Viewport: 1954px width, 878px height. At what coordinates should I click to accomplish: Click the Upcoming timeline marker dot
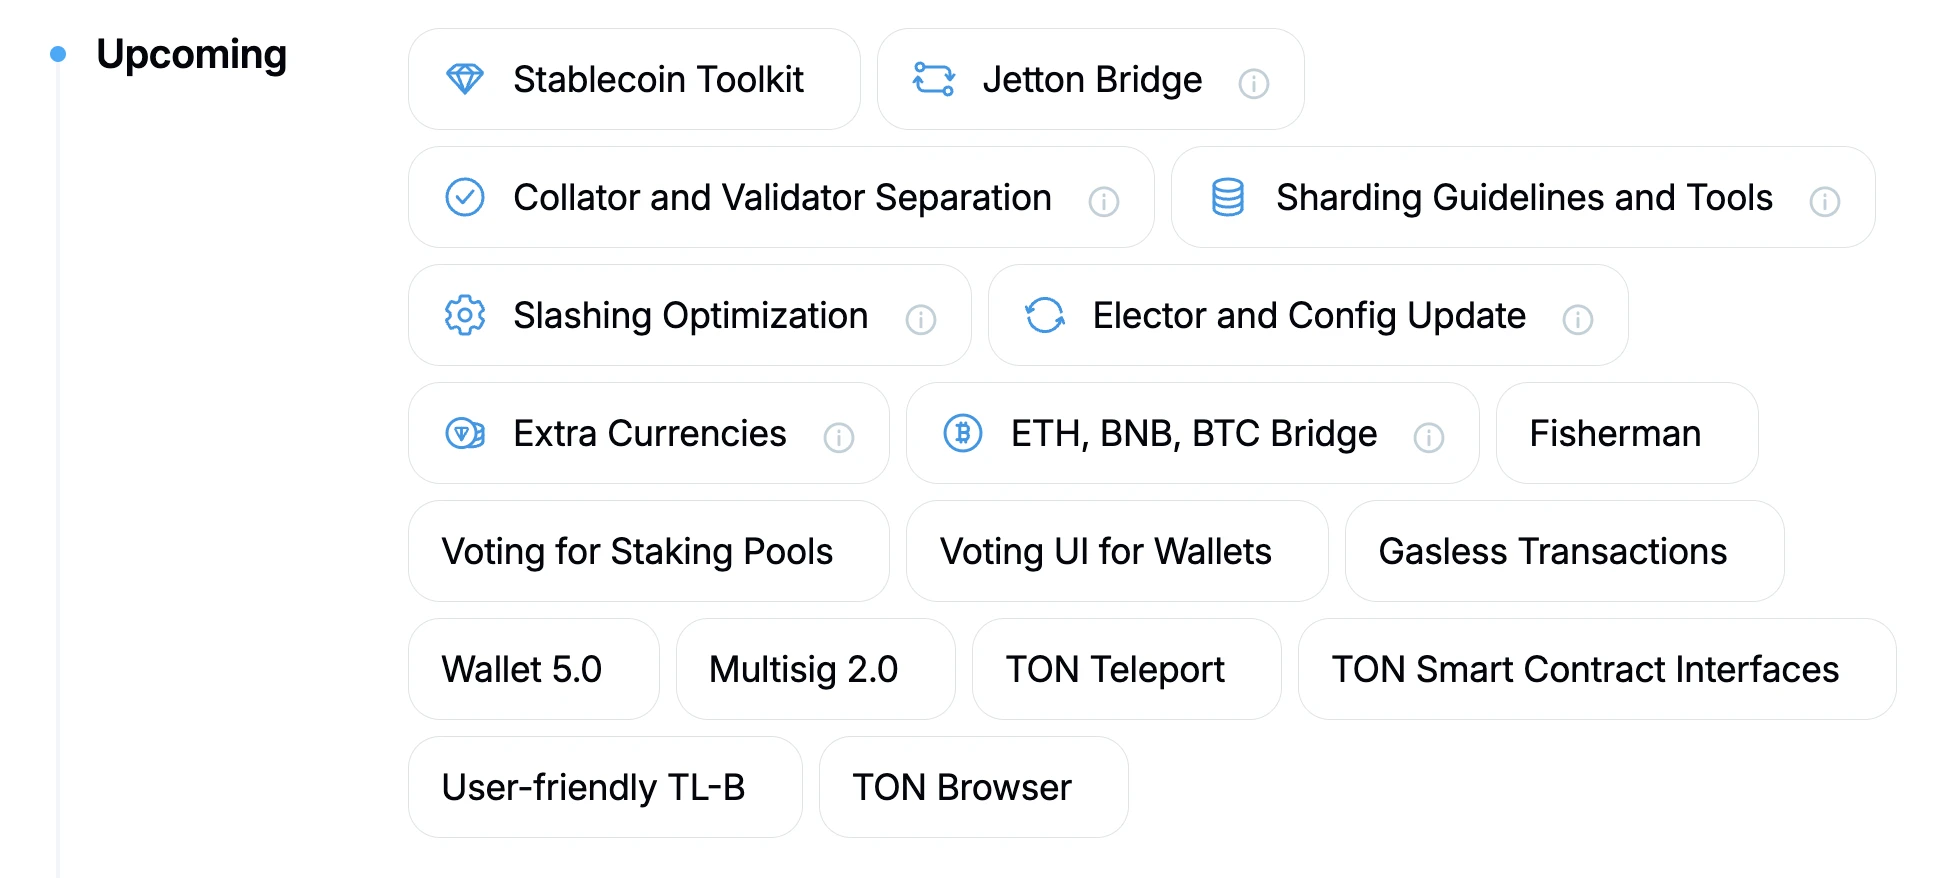(58, 54)
